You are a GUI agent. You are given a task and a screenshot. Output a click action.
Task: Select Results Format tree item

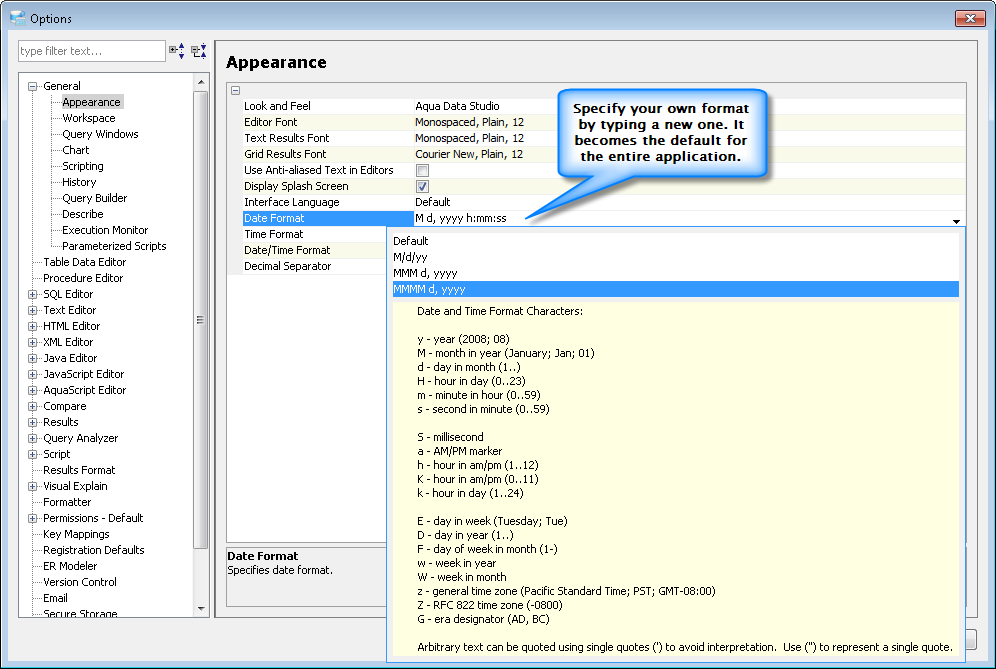point(79,470)
